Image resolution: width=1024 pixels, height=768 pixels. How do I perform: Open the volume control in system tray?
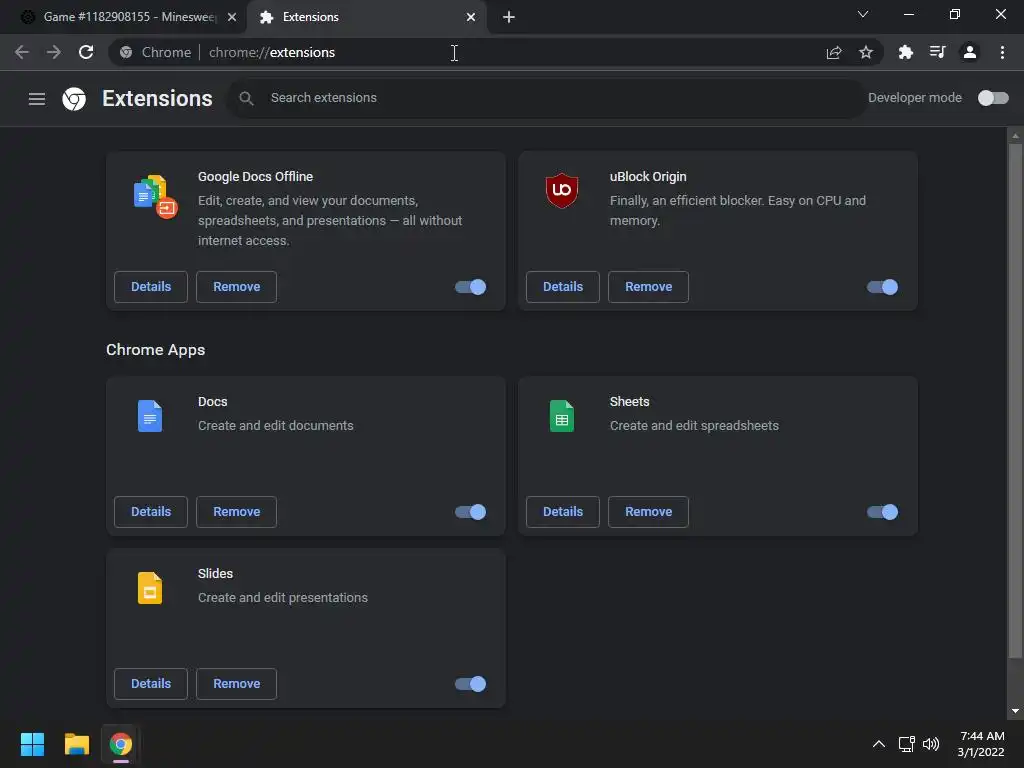(931, 744)
